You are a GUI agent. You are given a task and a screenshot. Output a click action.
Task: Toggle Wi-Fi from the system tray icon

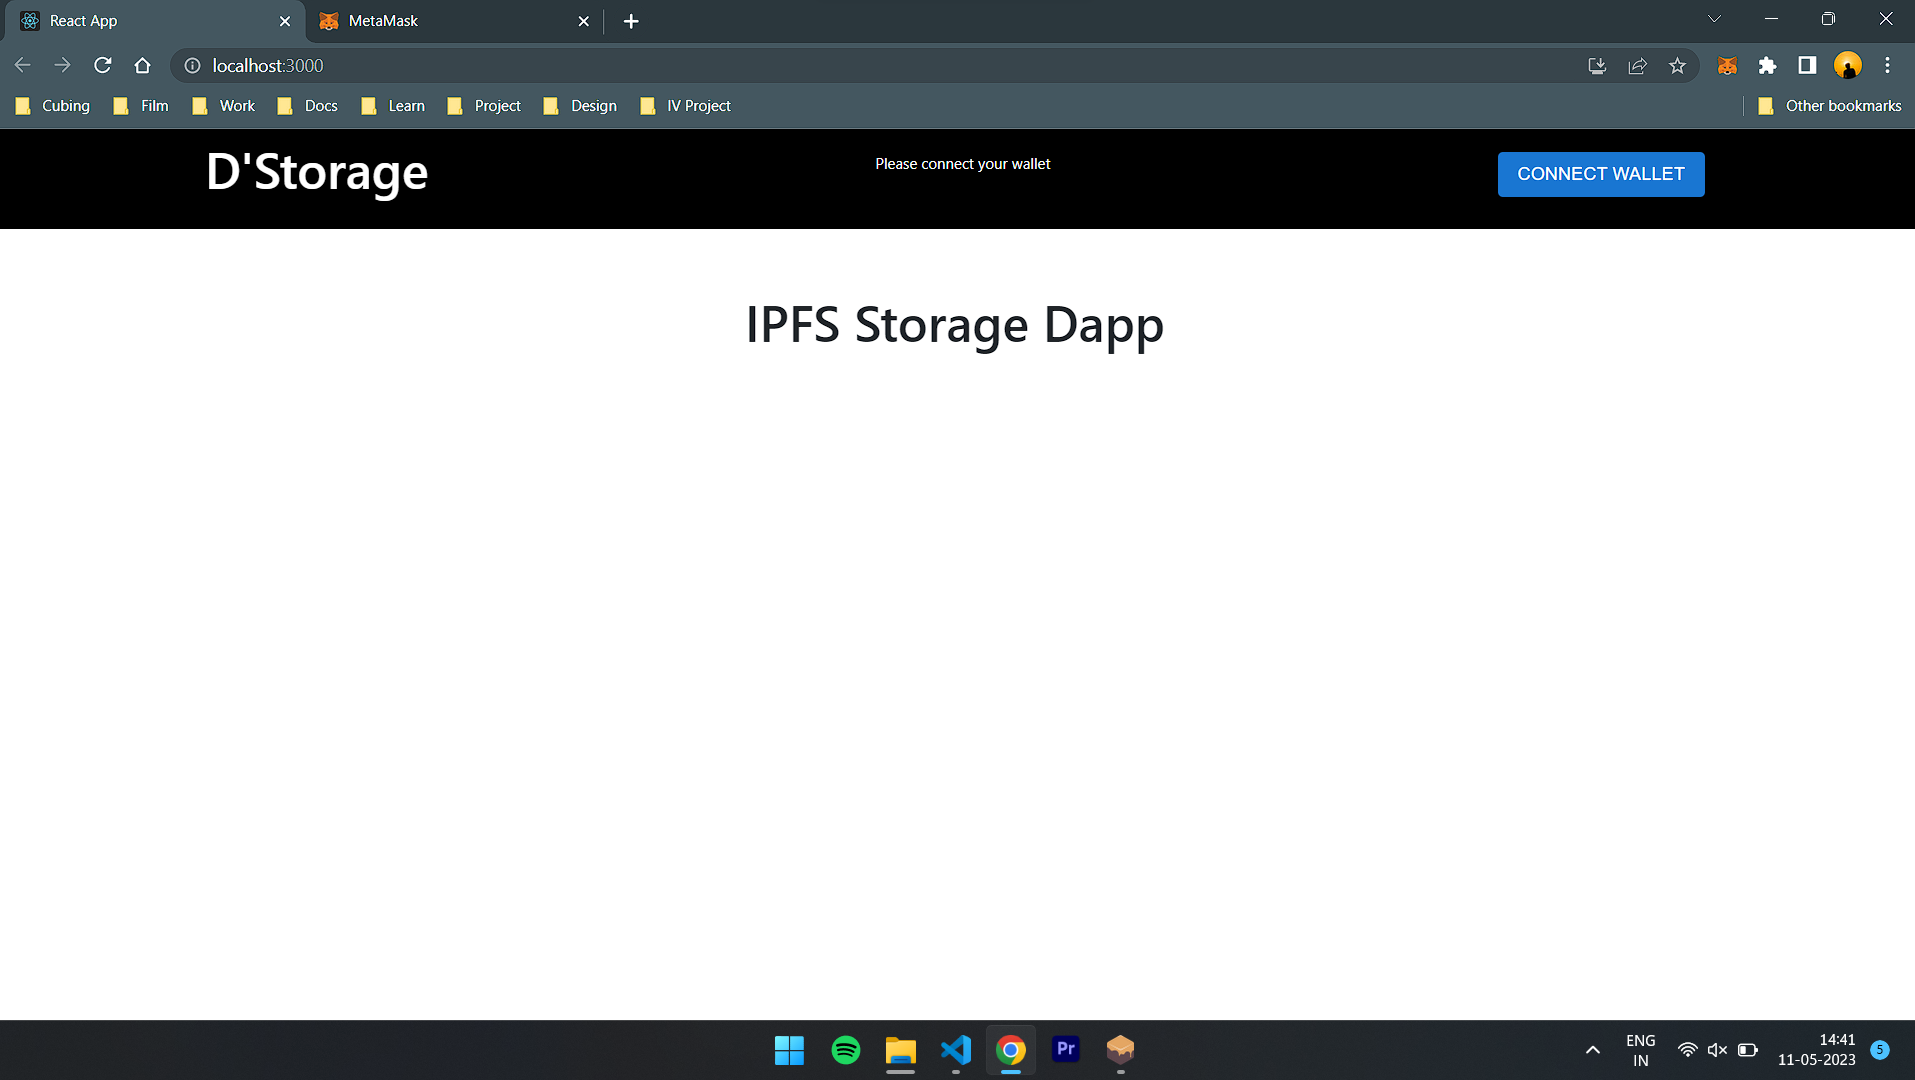pos(1687,1049)
